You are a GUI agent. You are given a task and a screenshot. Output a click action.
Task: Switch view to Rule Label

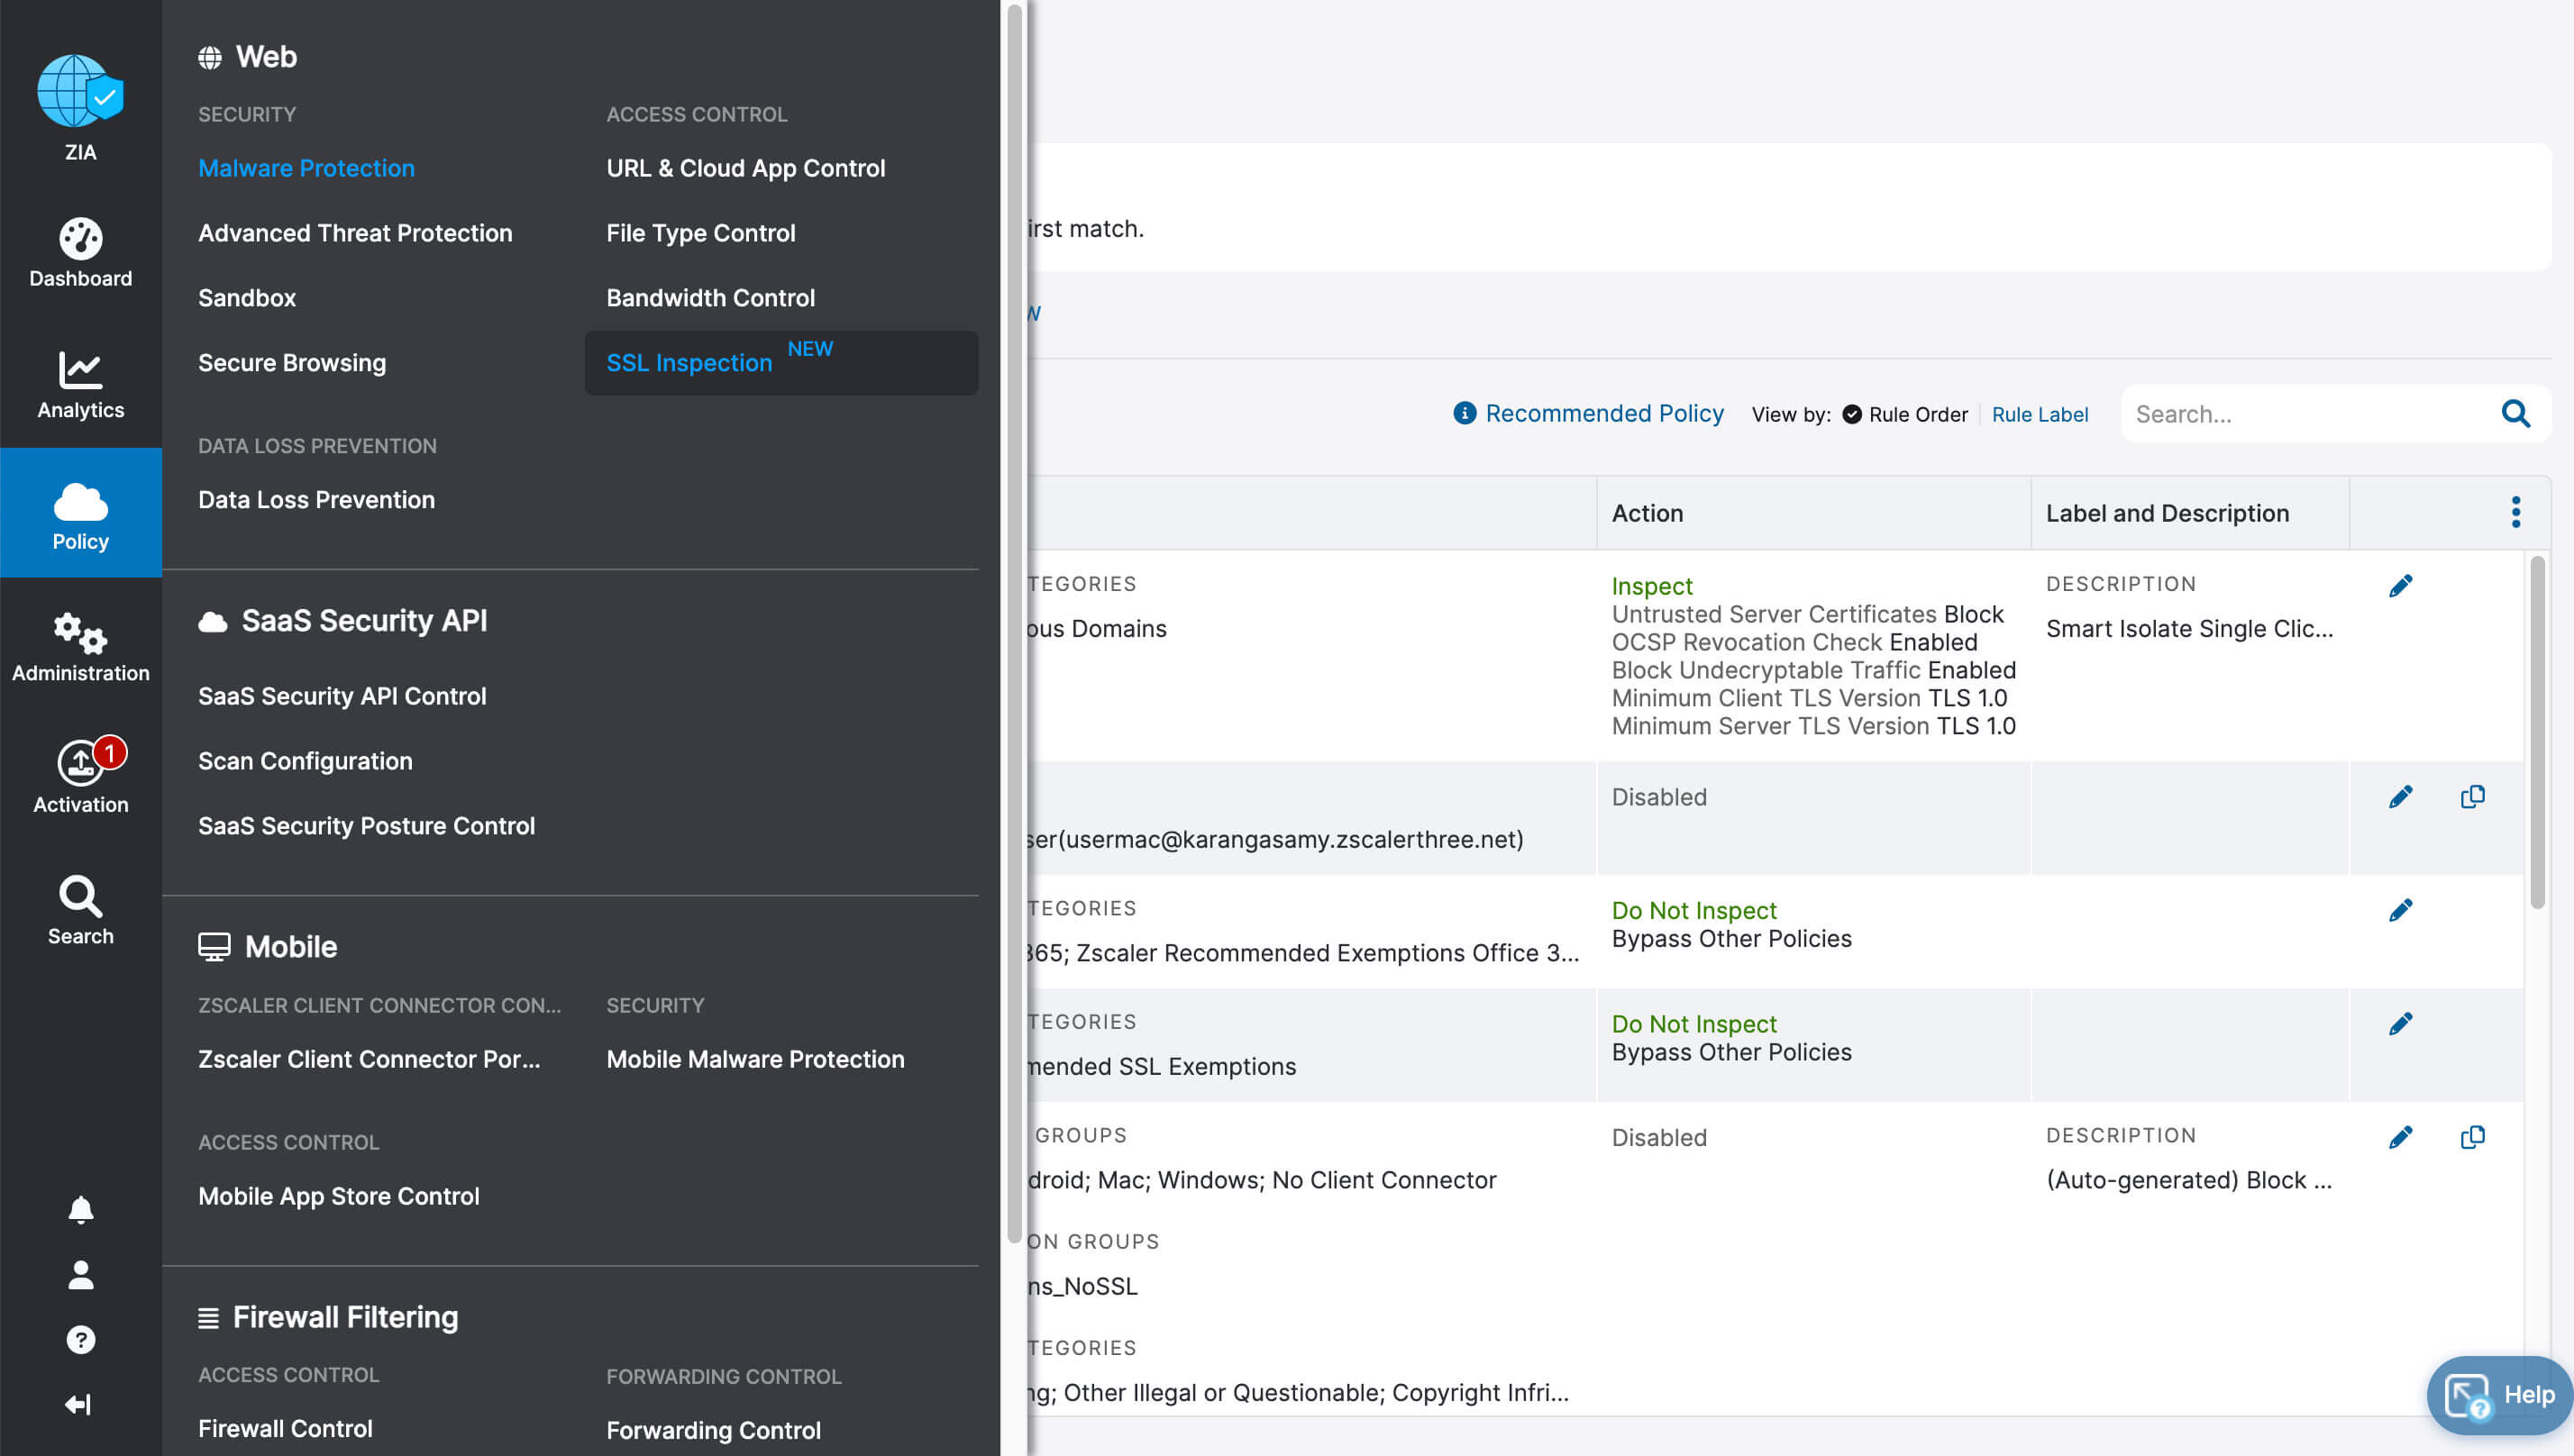(x=2039, y=414)
